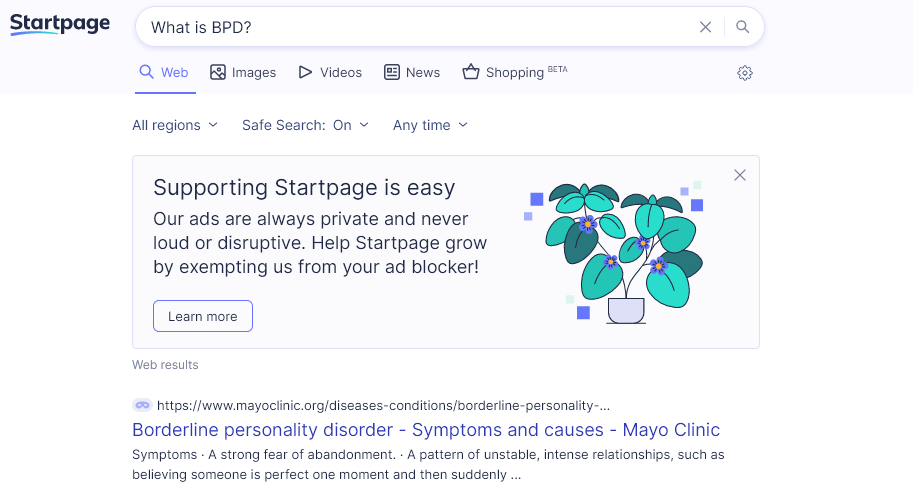Click the mayoclinic.org result URL
The height and width of the screenshot is (496, 913).
(x=383, y=405)
